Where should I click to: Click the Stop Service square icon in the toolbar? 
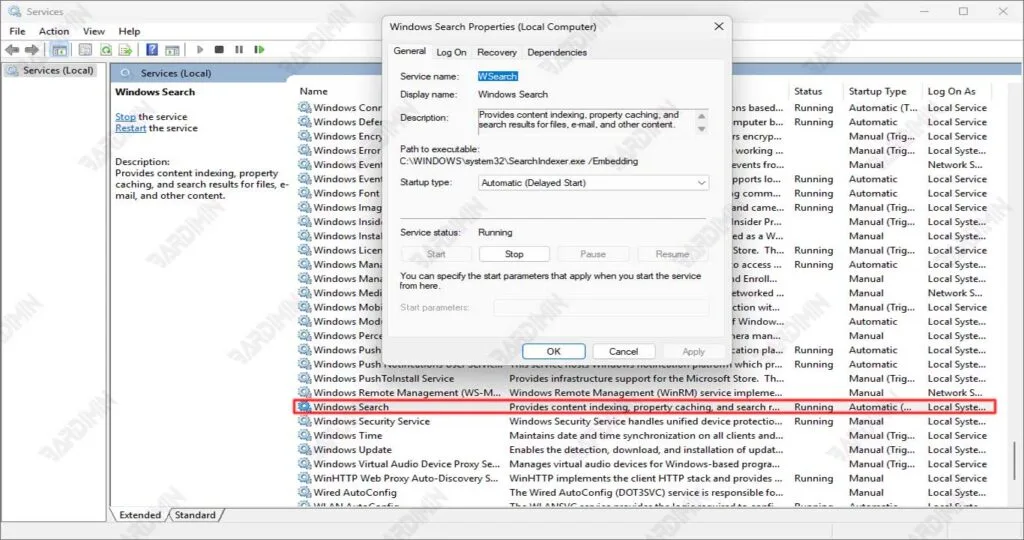(x=219, y=50)
